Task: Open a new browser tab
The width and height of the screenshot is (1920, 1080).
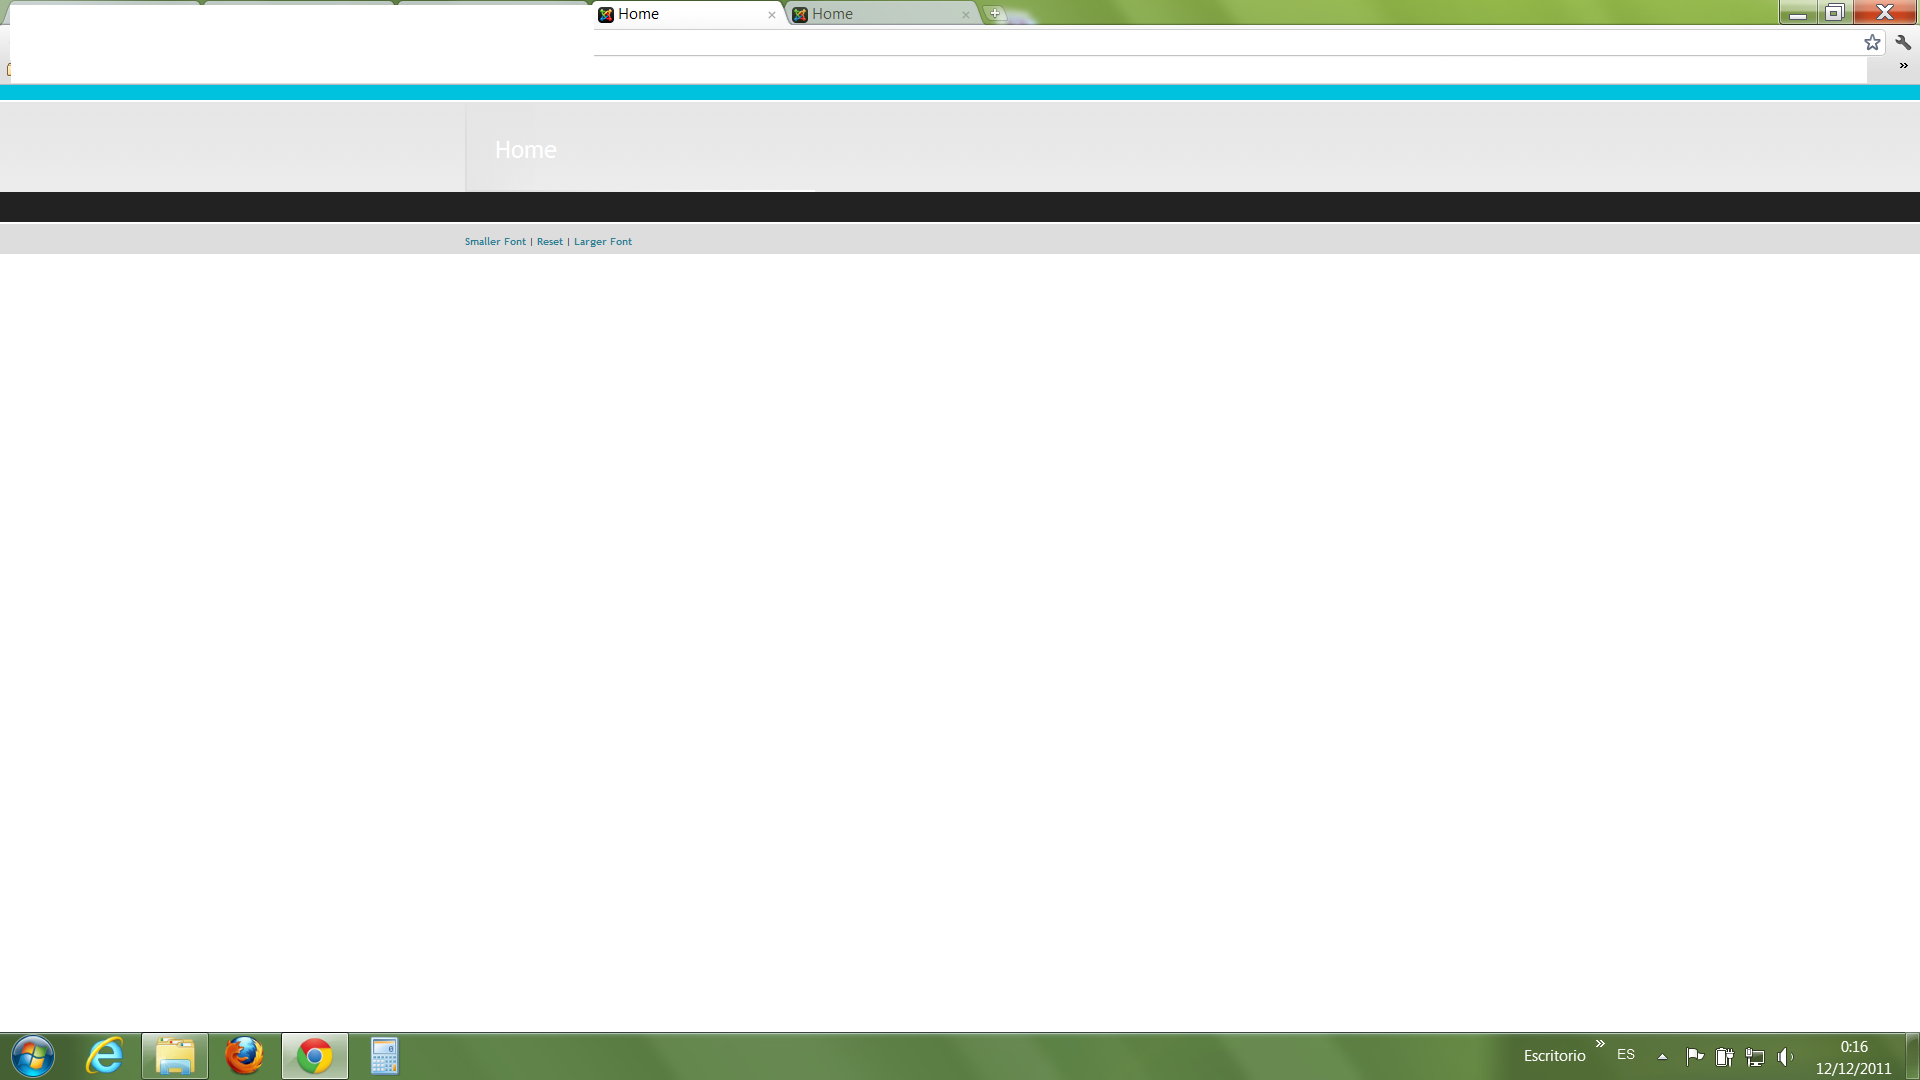Action: pyautogui.click(x=995, y=14)
